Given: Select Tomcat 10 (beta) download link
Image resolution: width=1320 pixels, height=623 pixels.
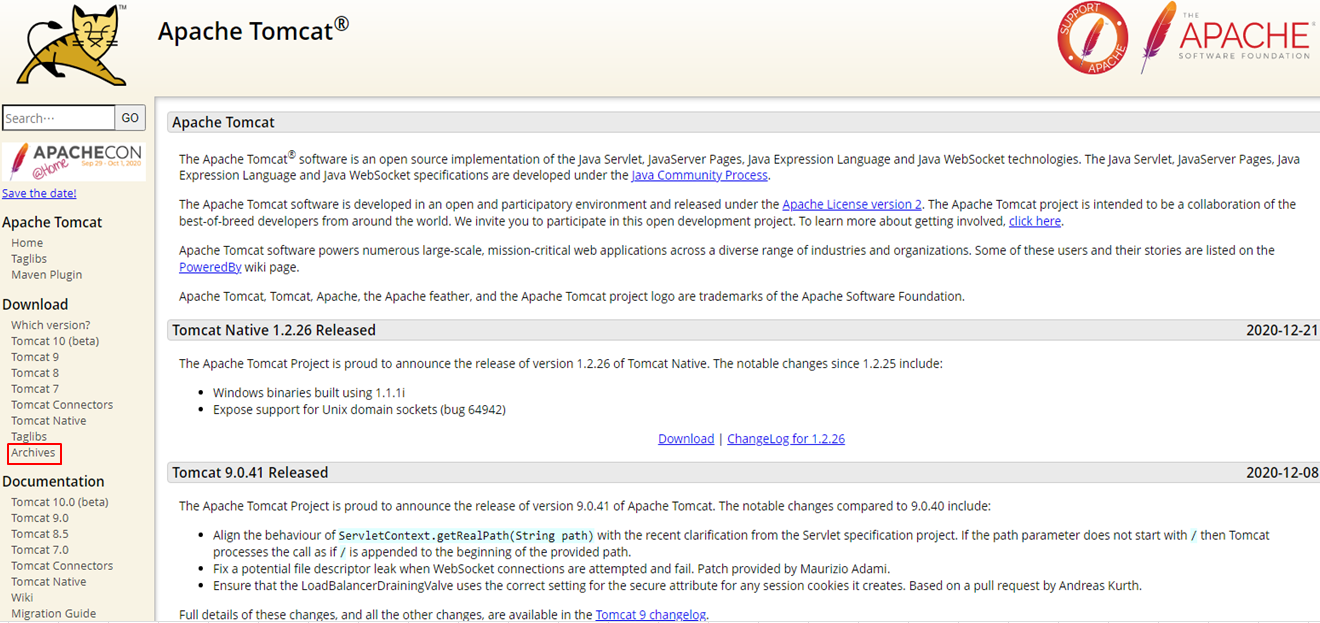Looking at the screenshot, I should pos(54,341).
